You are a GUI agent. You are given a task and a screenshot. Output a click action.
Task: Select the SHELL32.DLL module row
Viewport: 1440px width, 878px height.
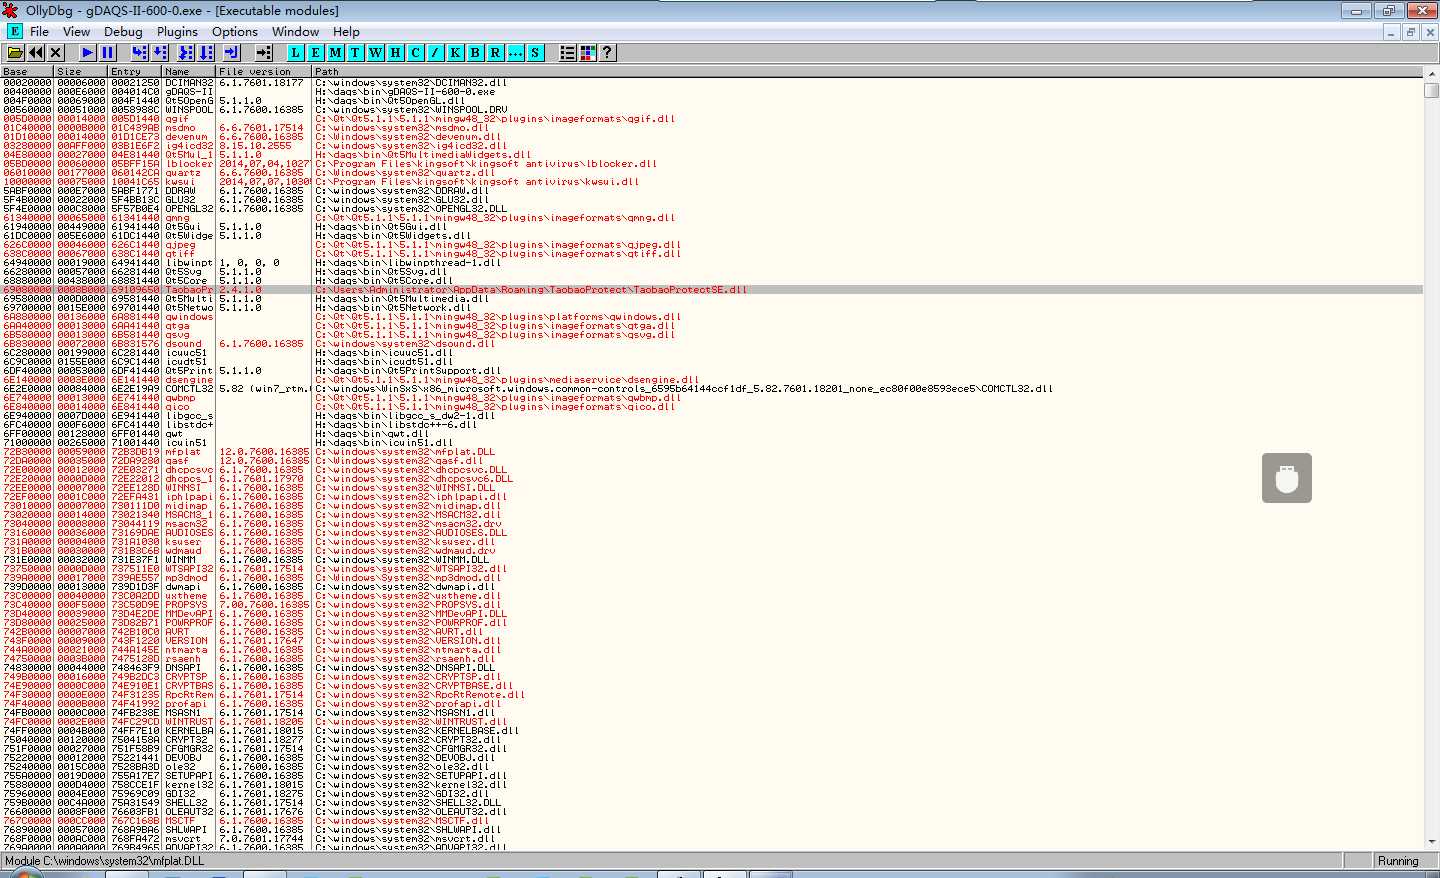pyautogui.click(x=711, y=803)
